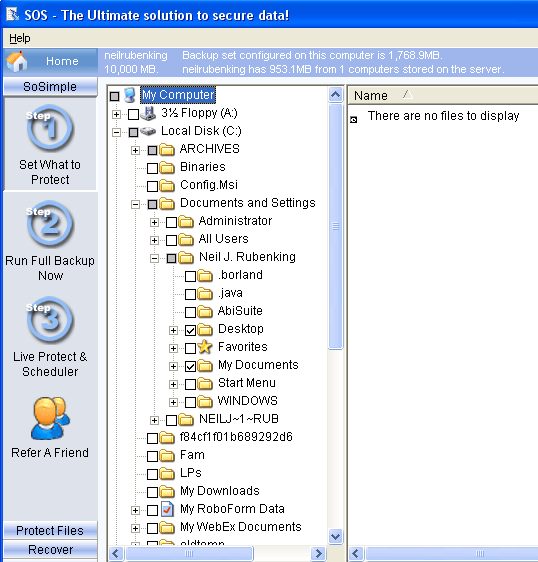Switch to the Recover tab
538x562 pixels.
pos(50,549)
